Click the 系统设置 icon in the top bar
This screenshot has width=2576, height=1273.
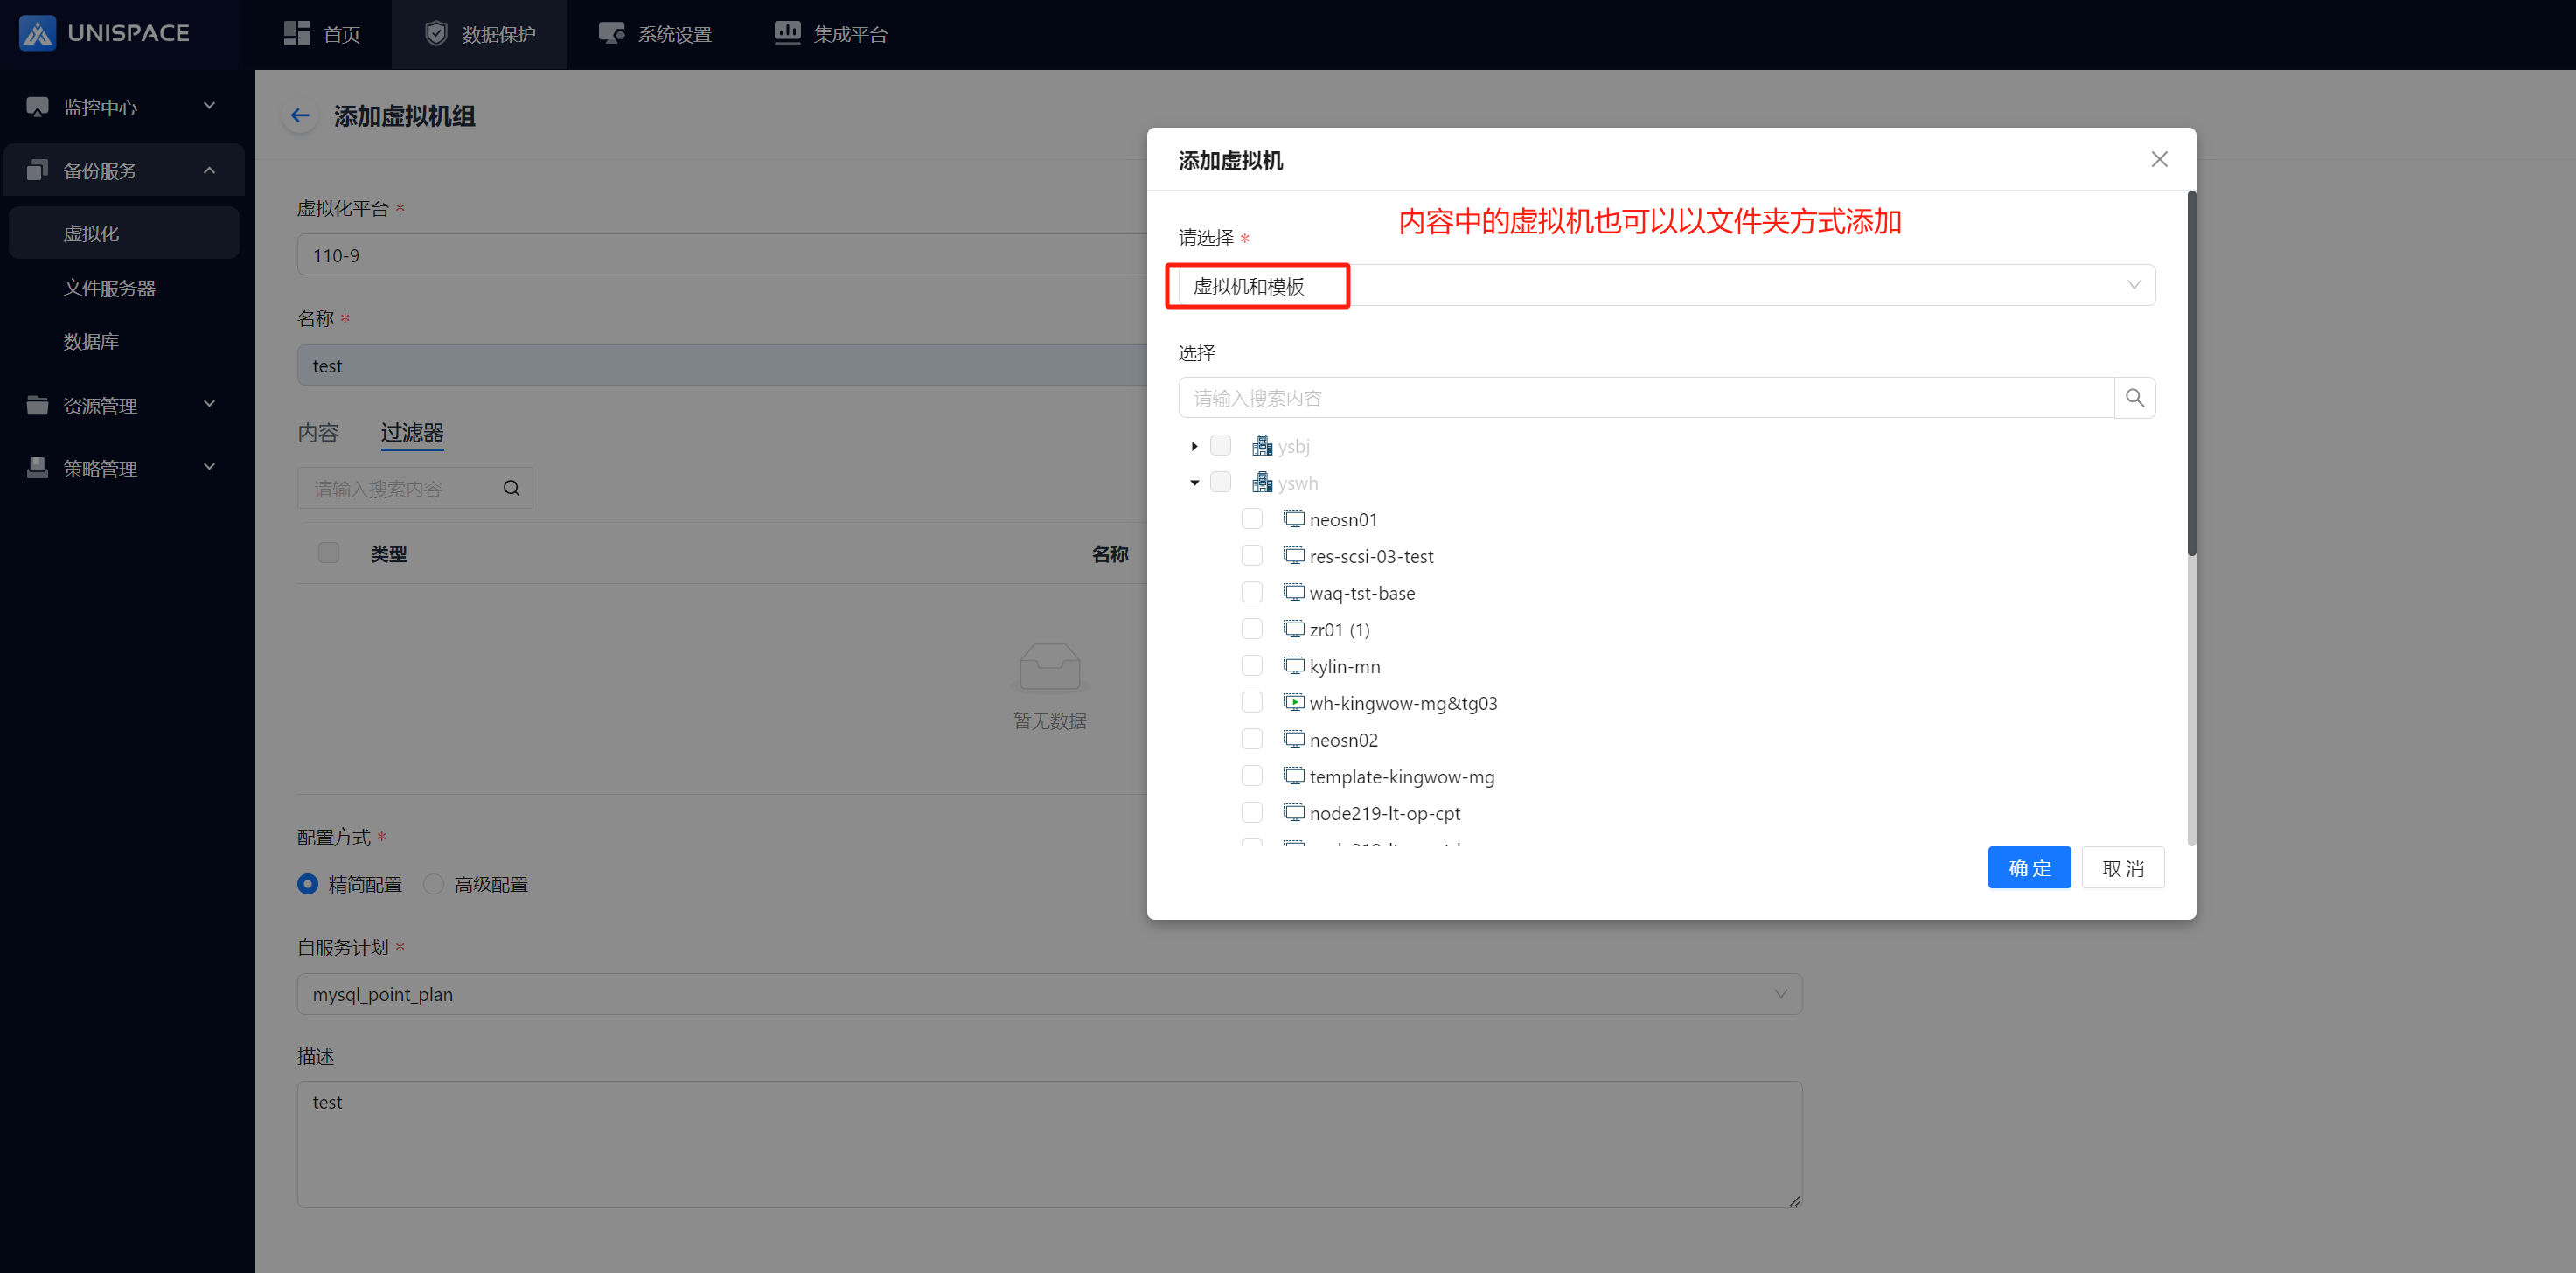611,34
